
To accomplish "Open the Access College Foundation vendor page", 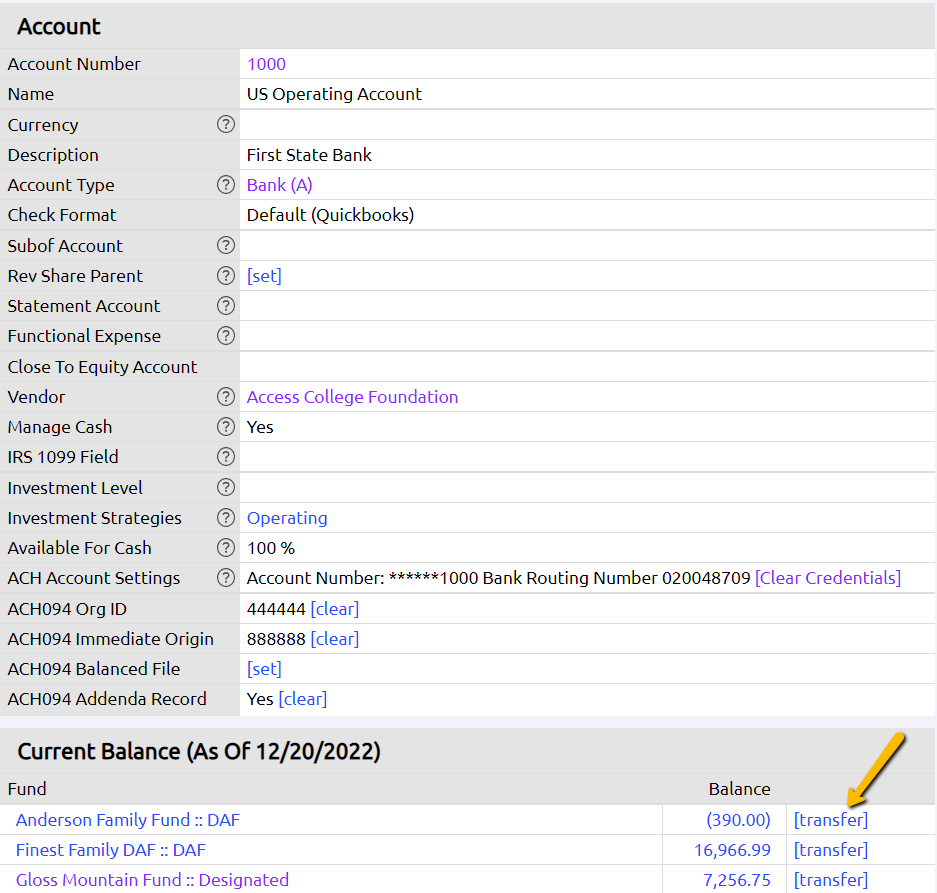I will pos(352,397).
